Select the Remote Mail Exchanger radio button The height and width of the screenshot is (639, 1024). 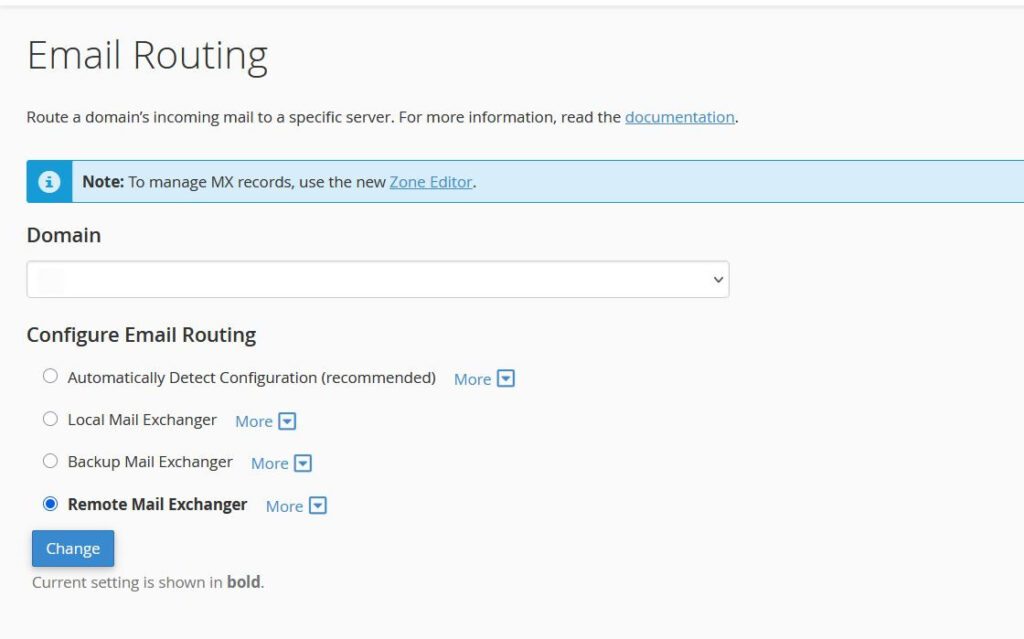(50, 504)
